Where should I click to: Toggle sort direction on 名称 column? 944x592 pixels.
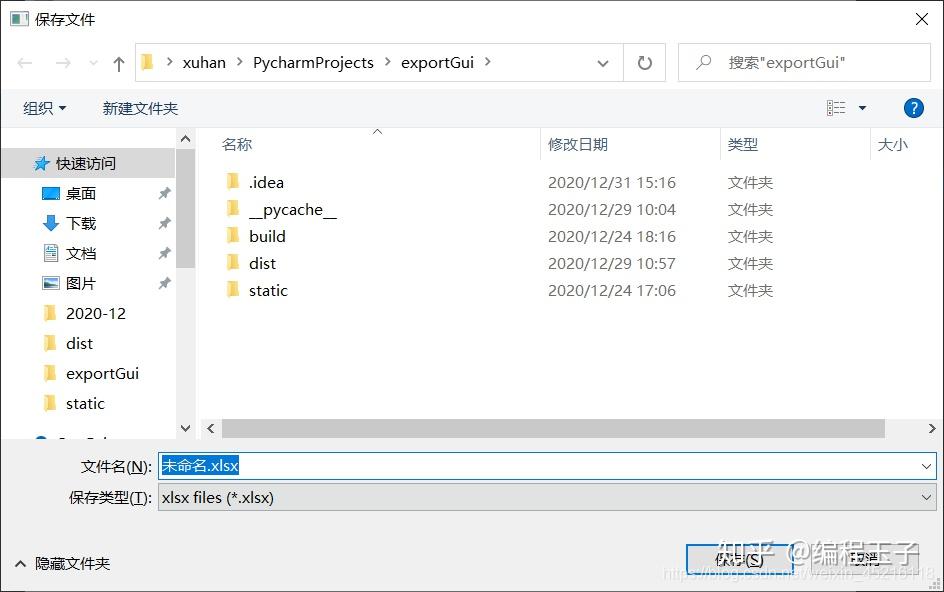pos(236,144)
